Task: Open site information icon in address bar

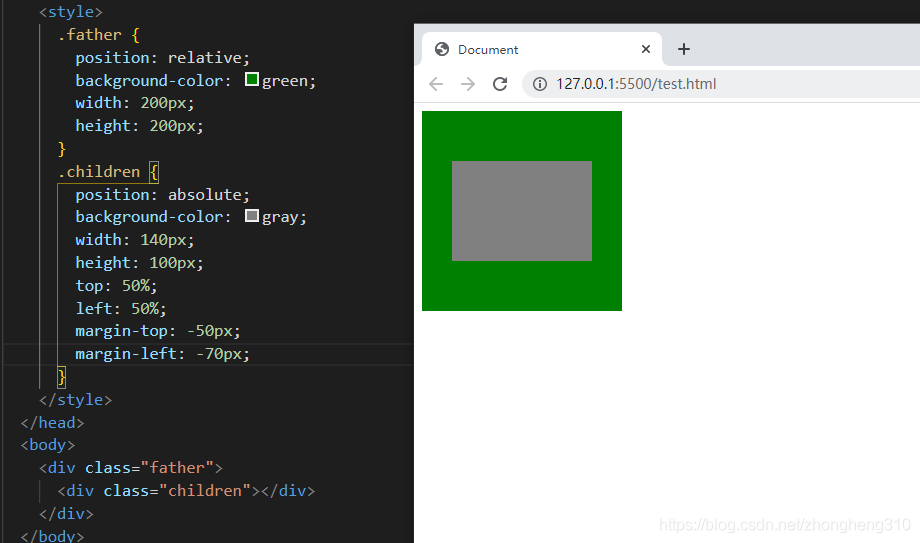Action: point(540,84)
